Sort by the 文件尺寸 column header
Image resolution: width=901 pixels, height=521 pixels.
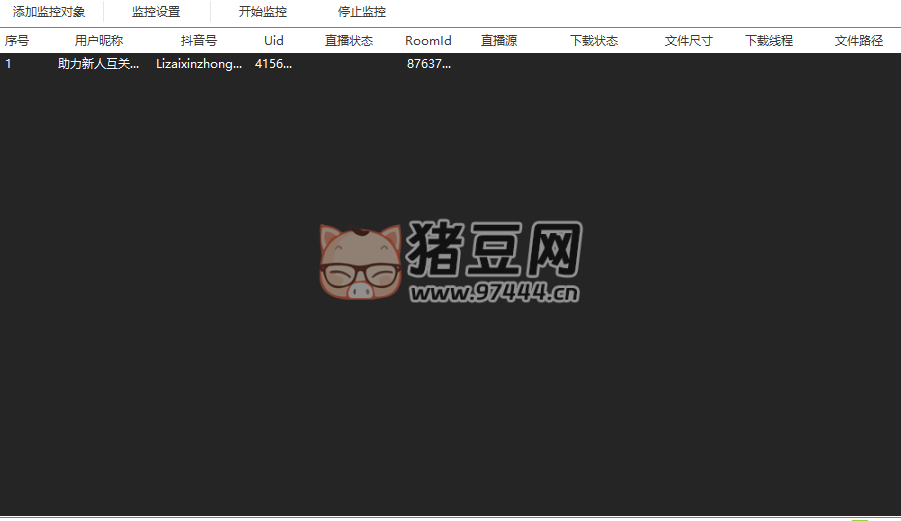point(688,41)
